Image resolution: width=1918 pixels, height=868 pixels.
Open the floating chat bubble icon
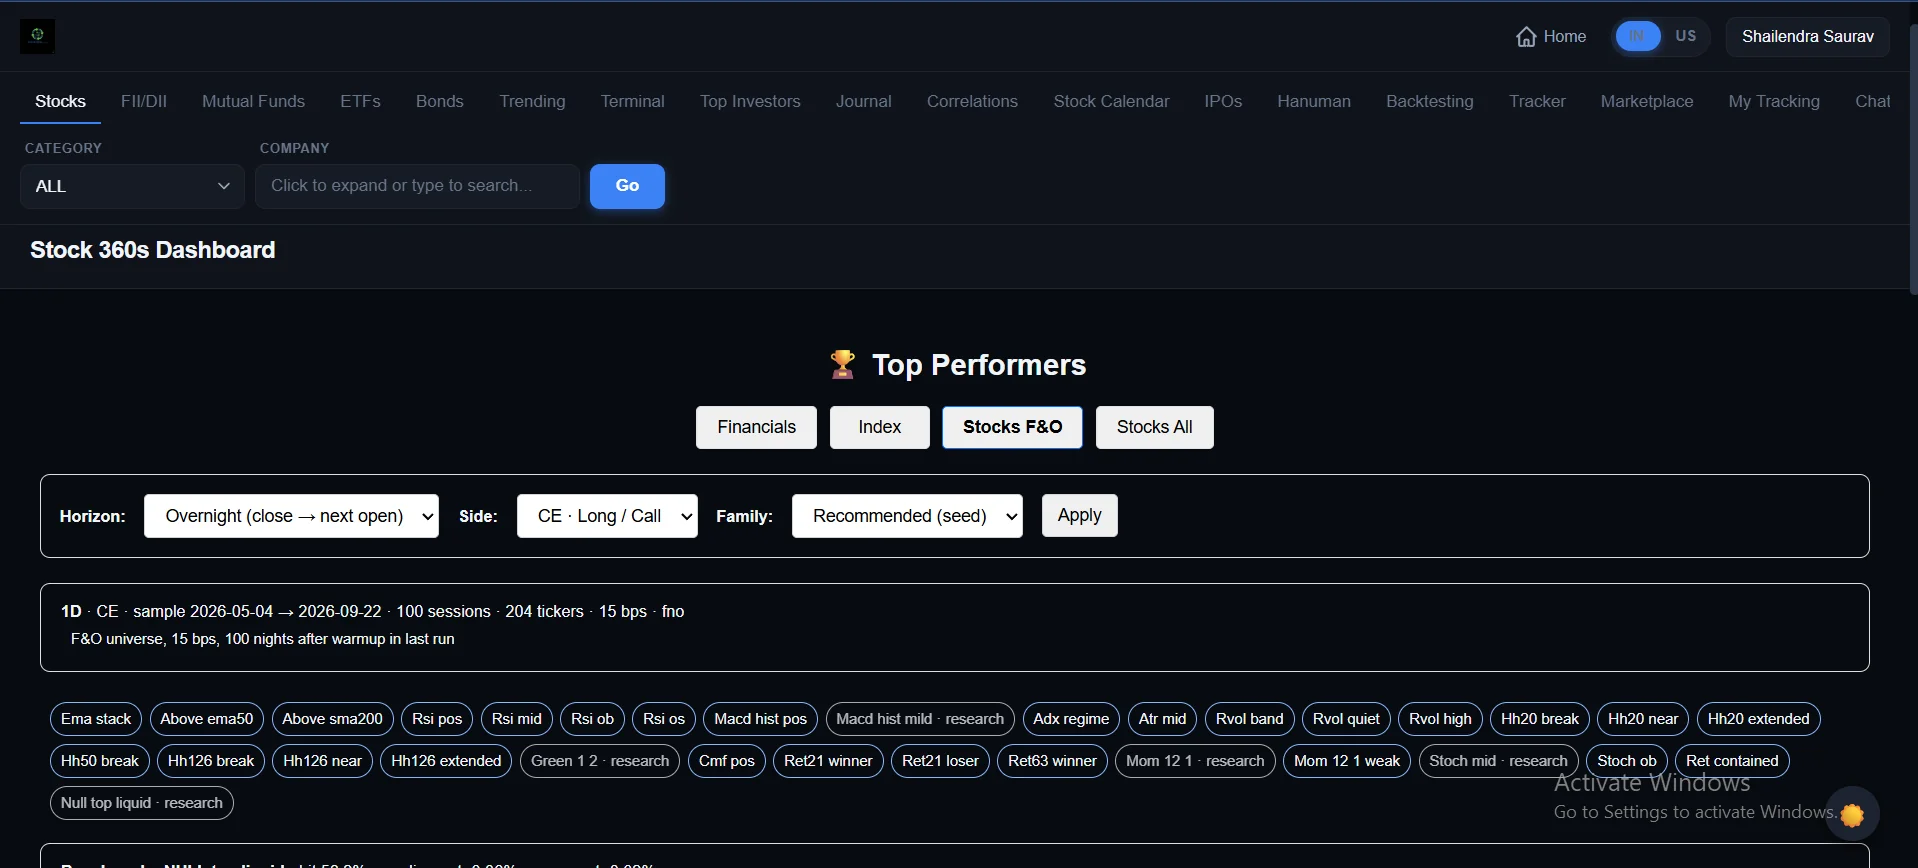click(1852, 815)
